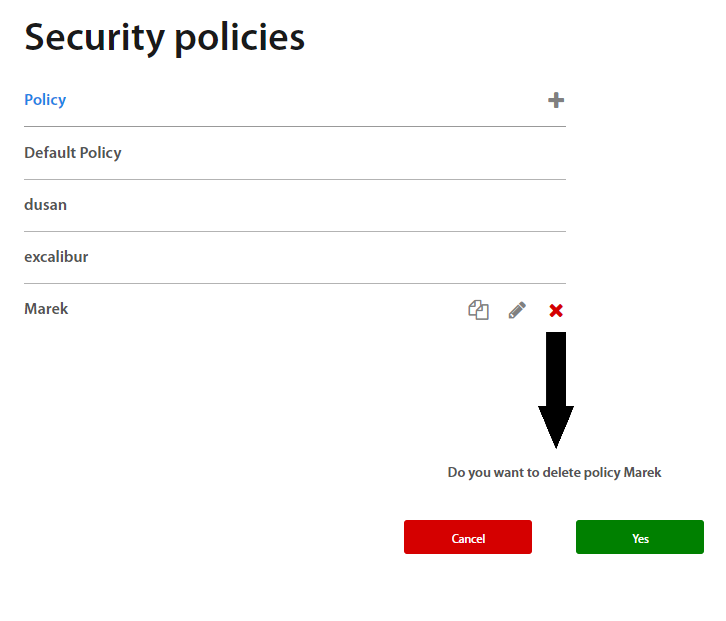Click the red X delete icon for Marek
The width and height of the screenshot is (726, 621).
click(x=556, y=311)
